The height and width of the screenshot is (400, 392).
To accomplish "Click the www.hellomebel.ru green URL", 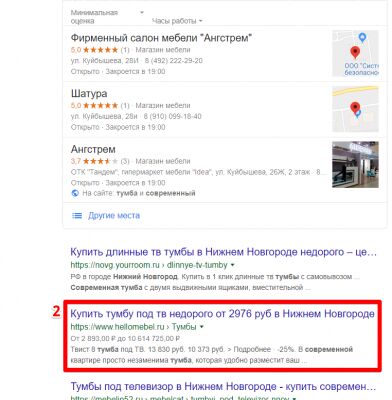I will (x=133, y=327).
